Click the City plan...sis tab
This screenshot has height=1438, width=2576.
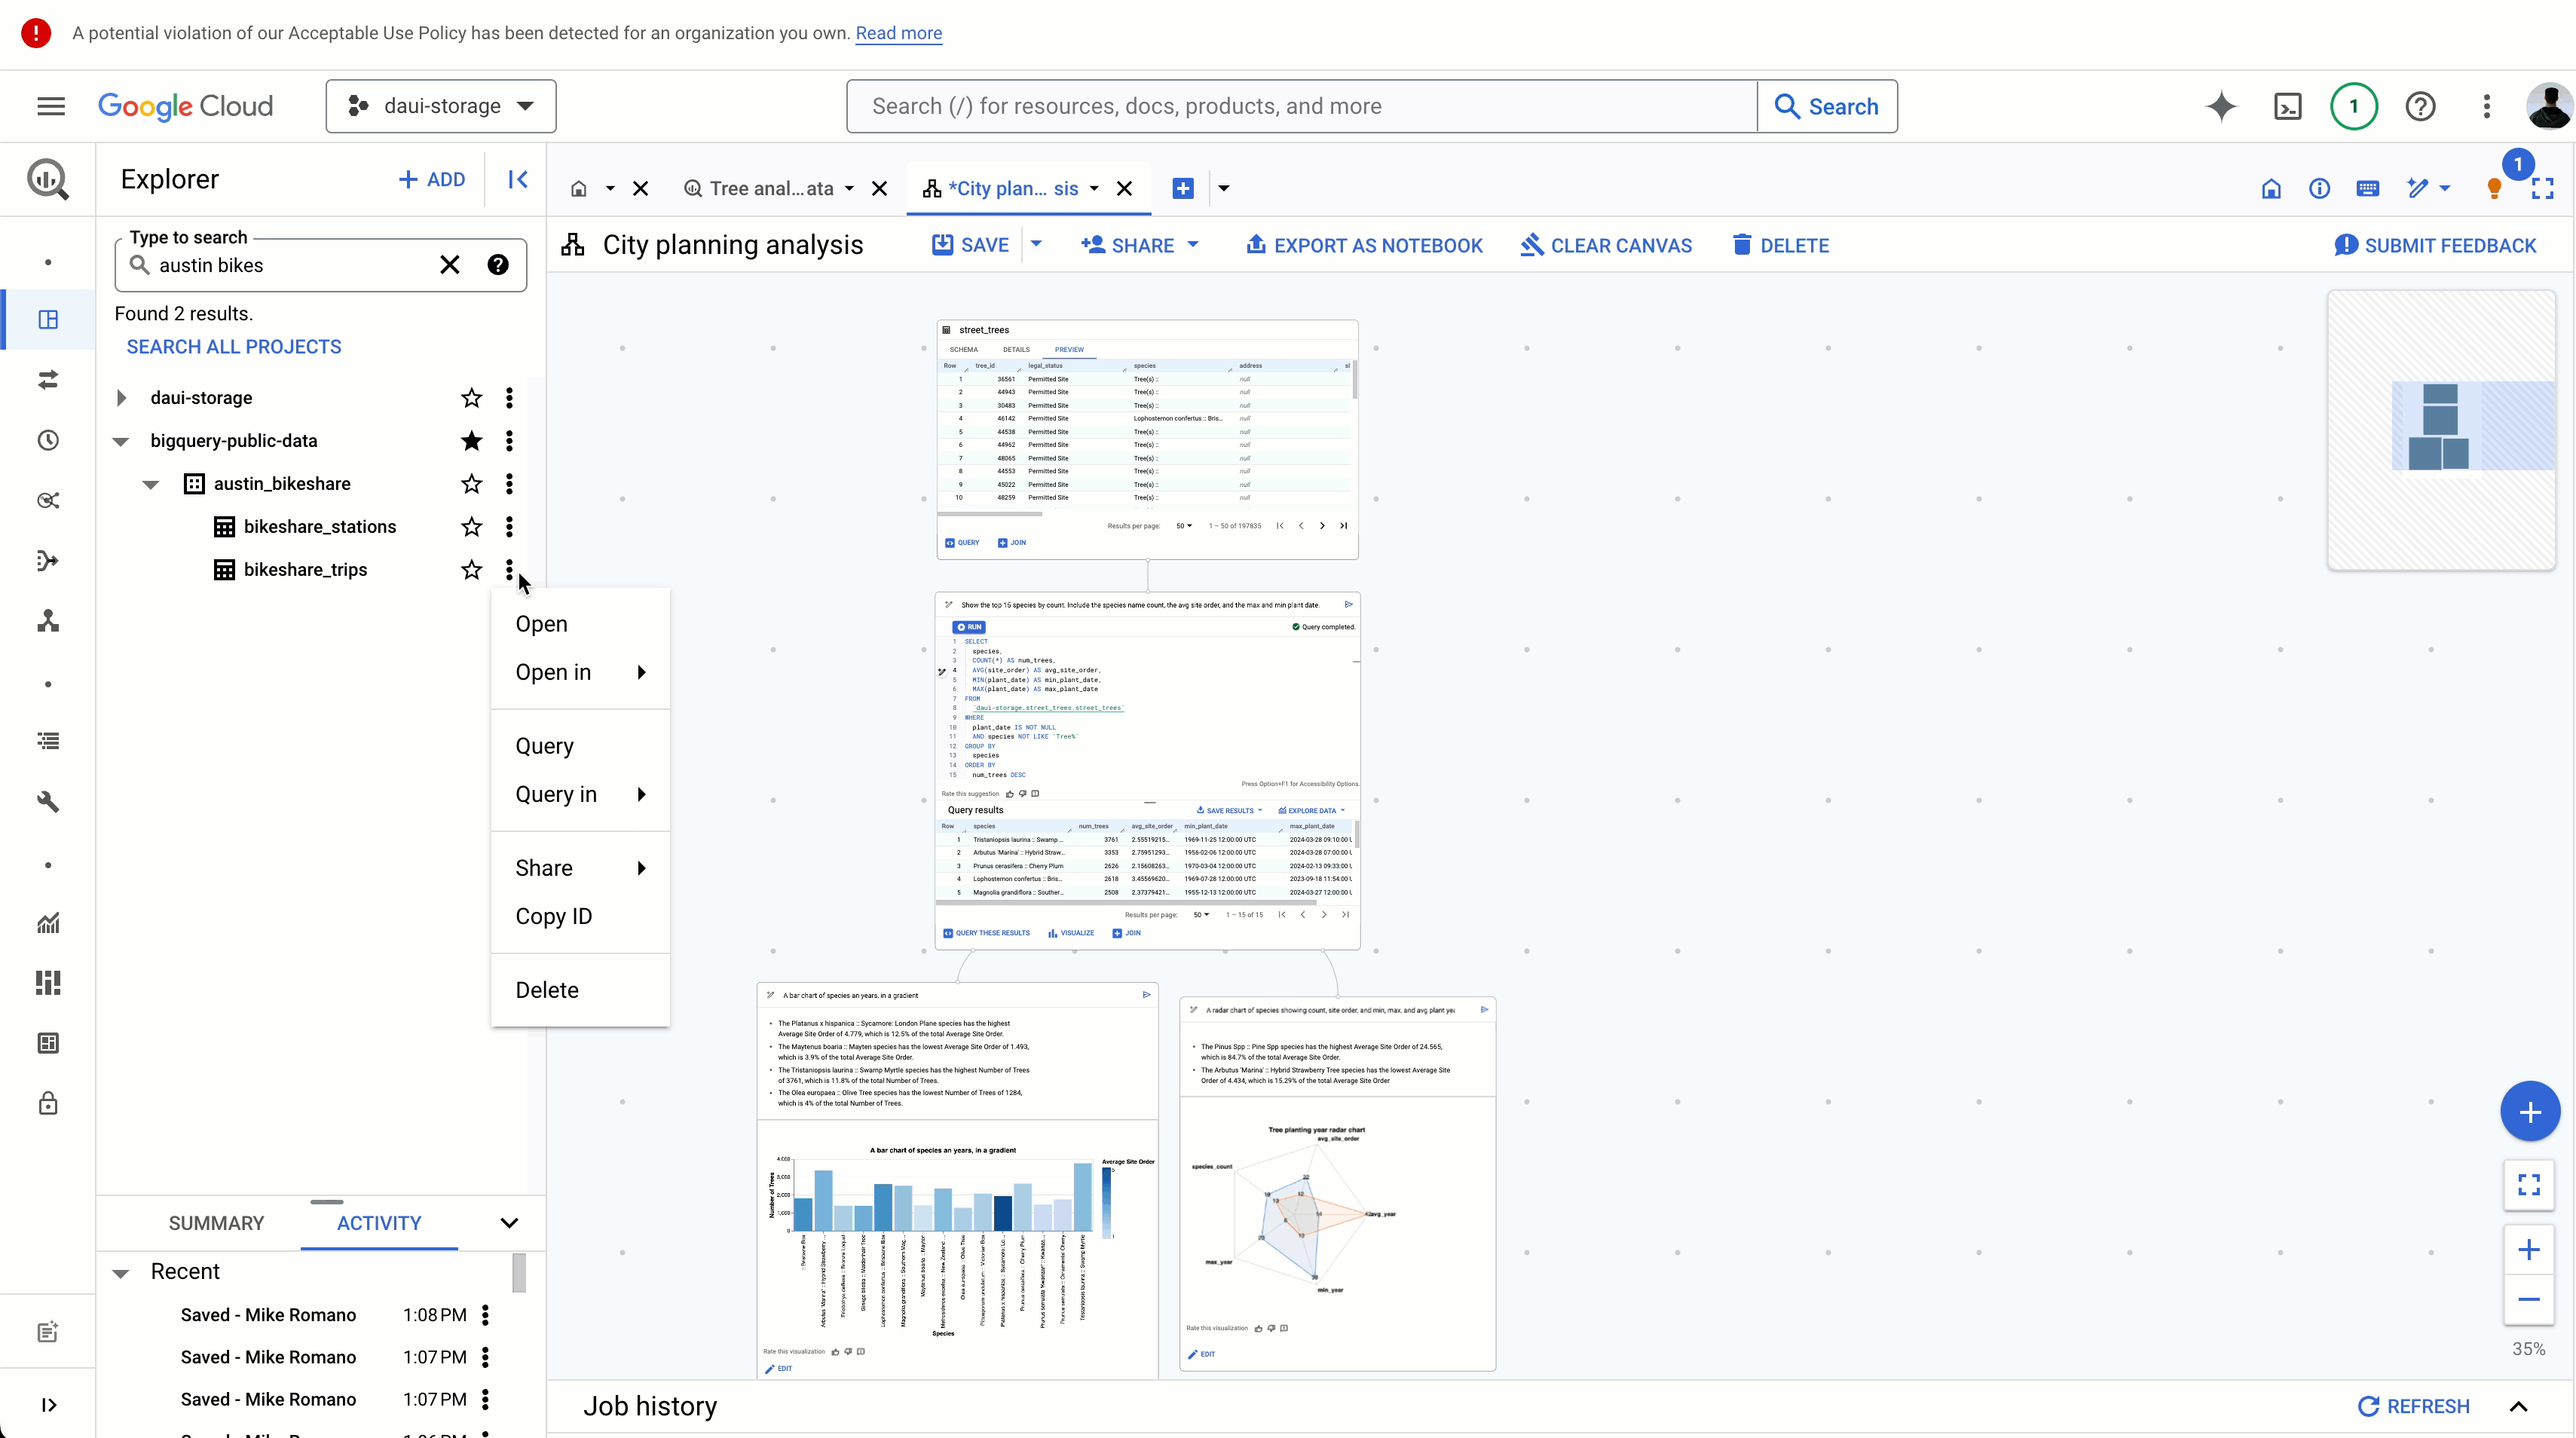(x=1008, y=188)
